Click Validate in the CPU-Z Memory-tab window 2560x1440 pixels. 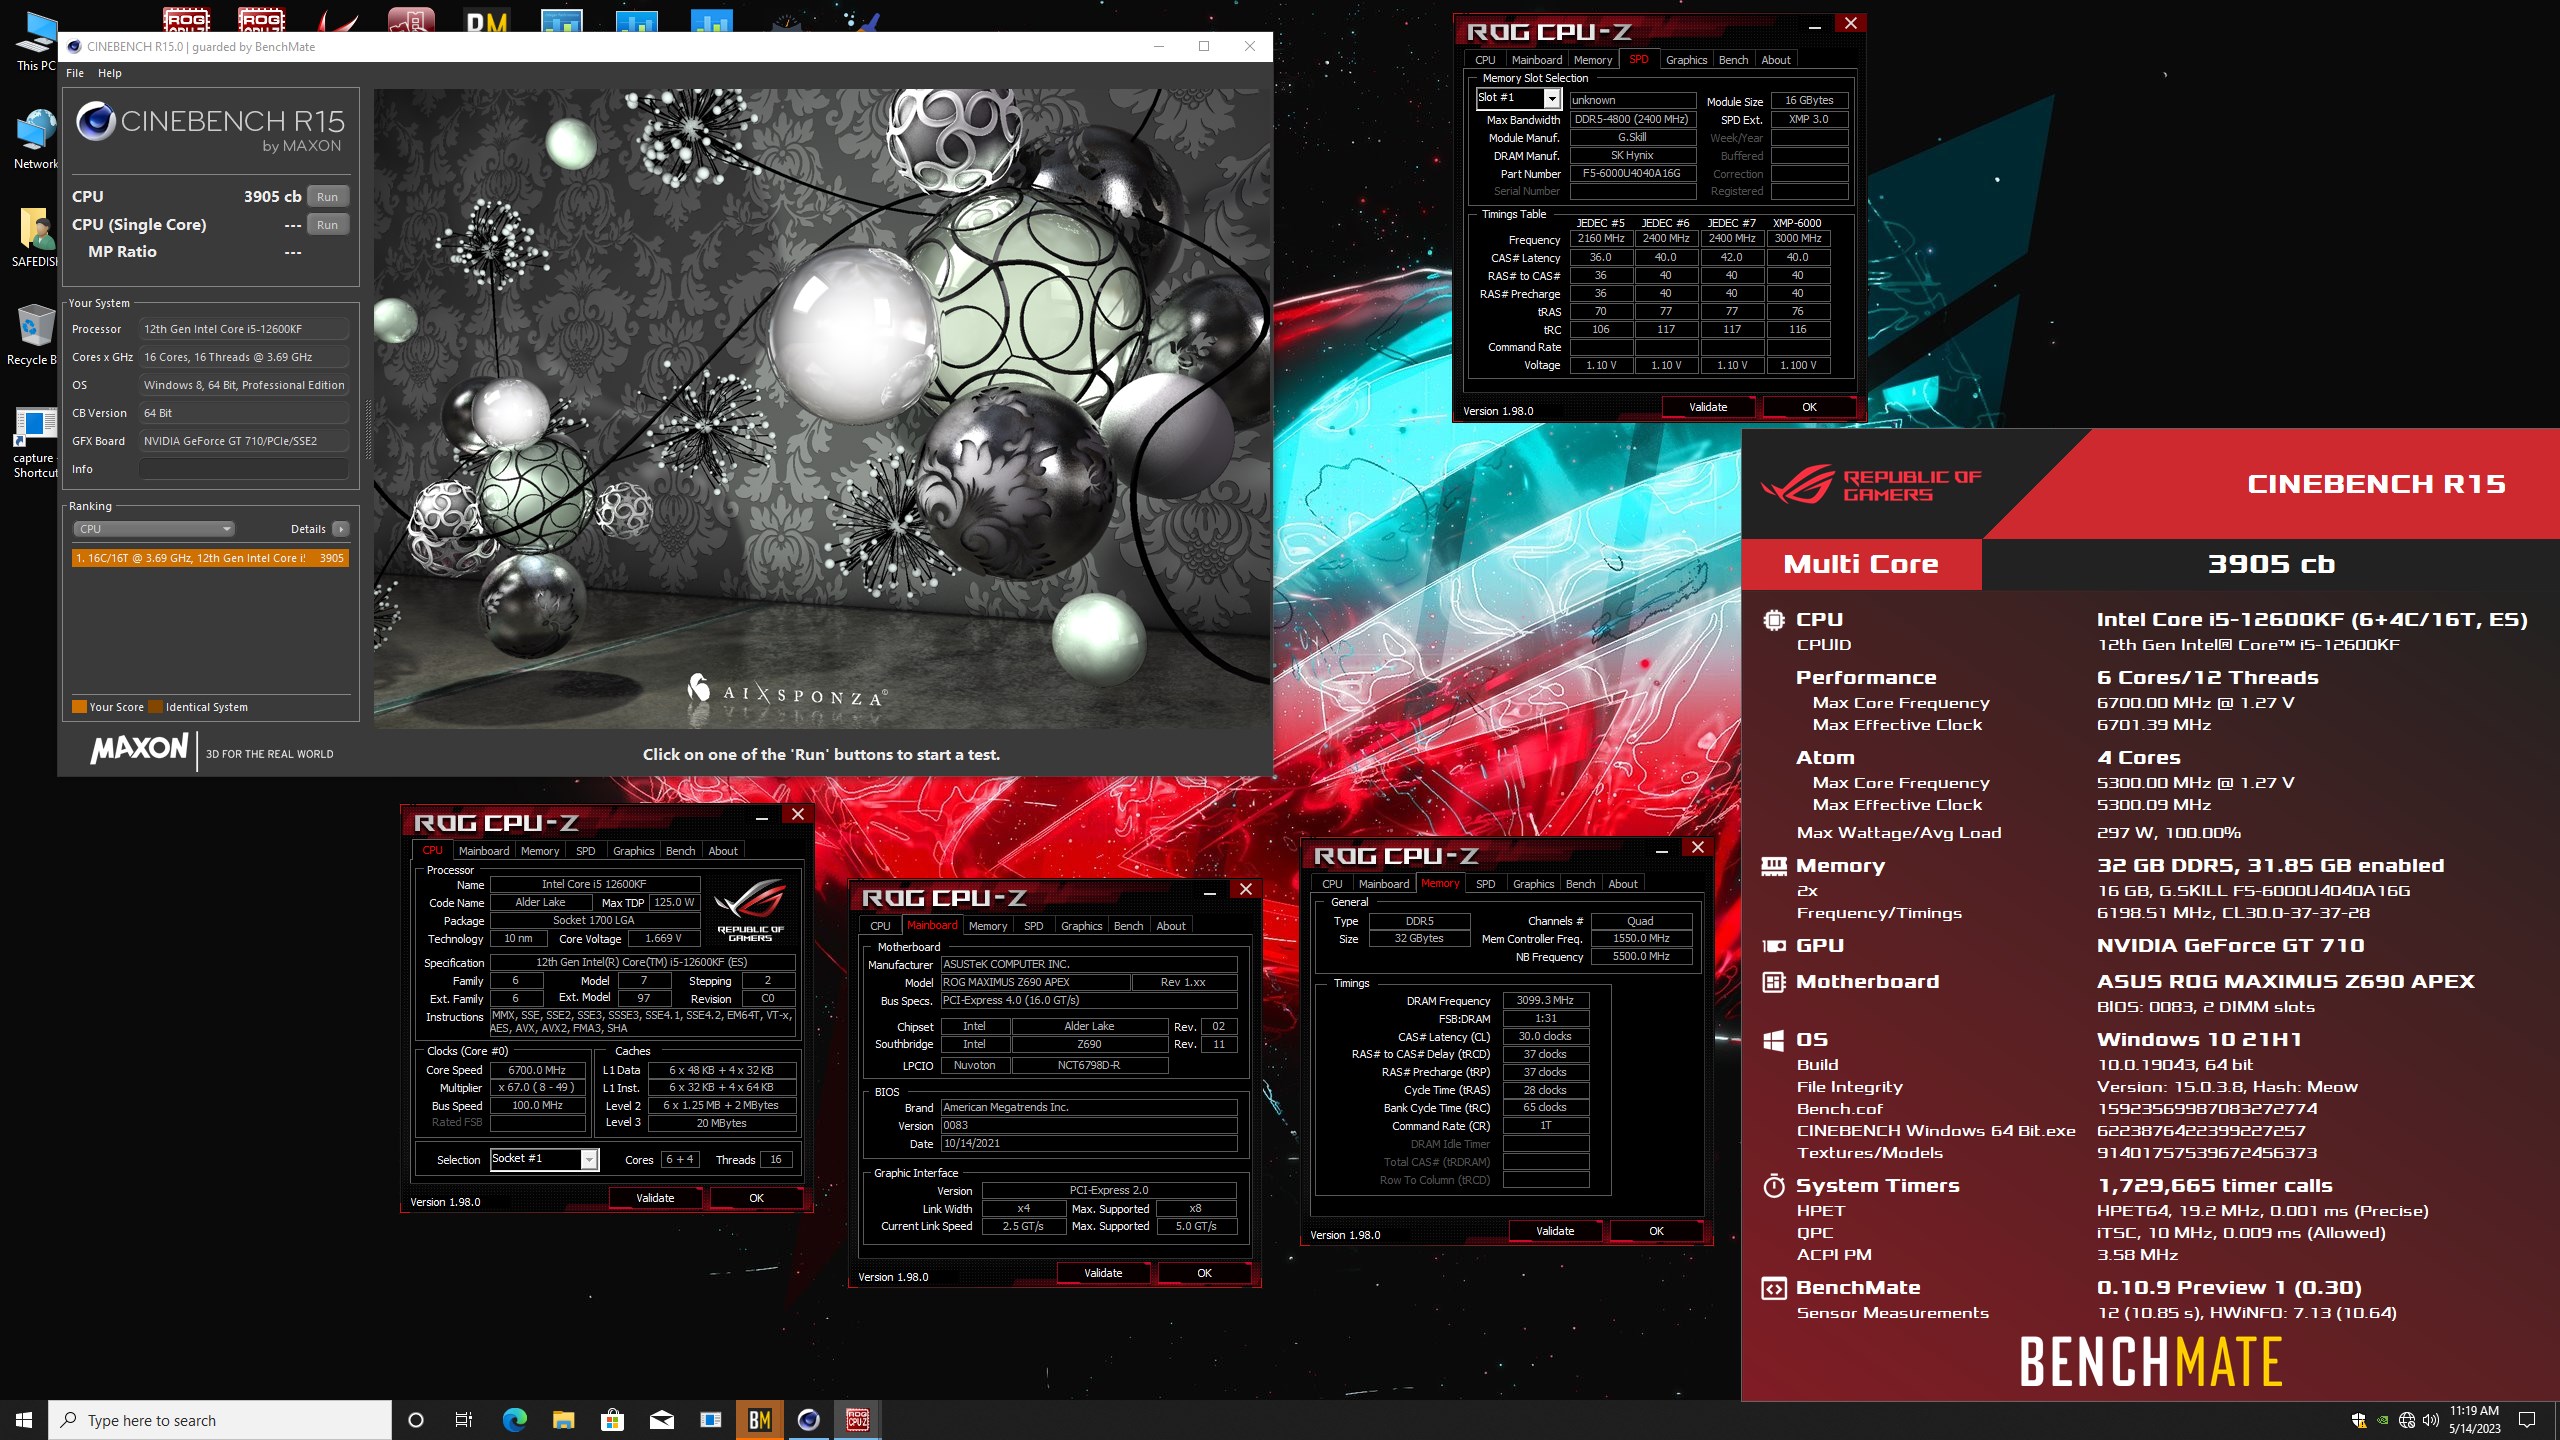(x=1555, y=1231)
